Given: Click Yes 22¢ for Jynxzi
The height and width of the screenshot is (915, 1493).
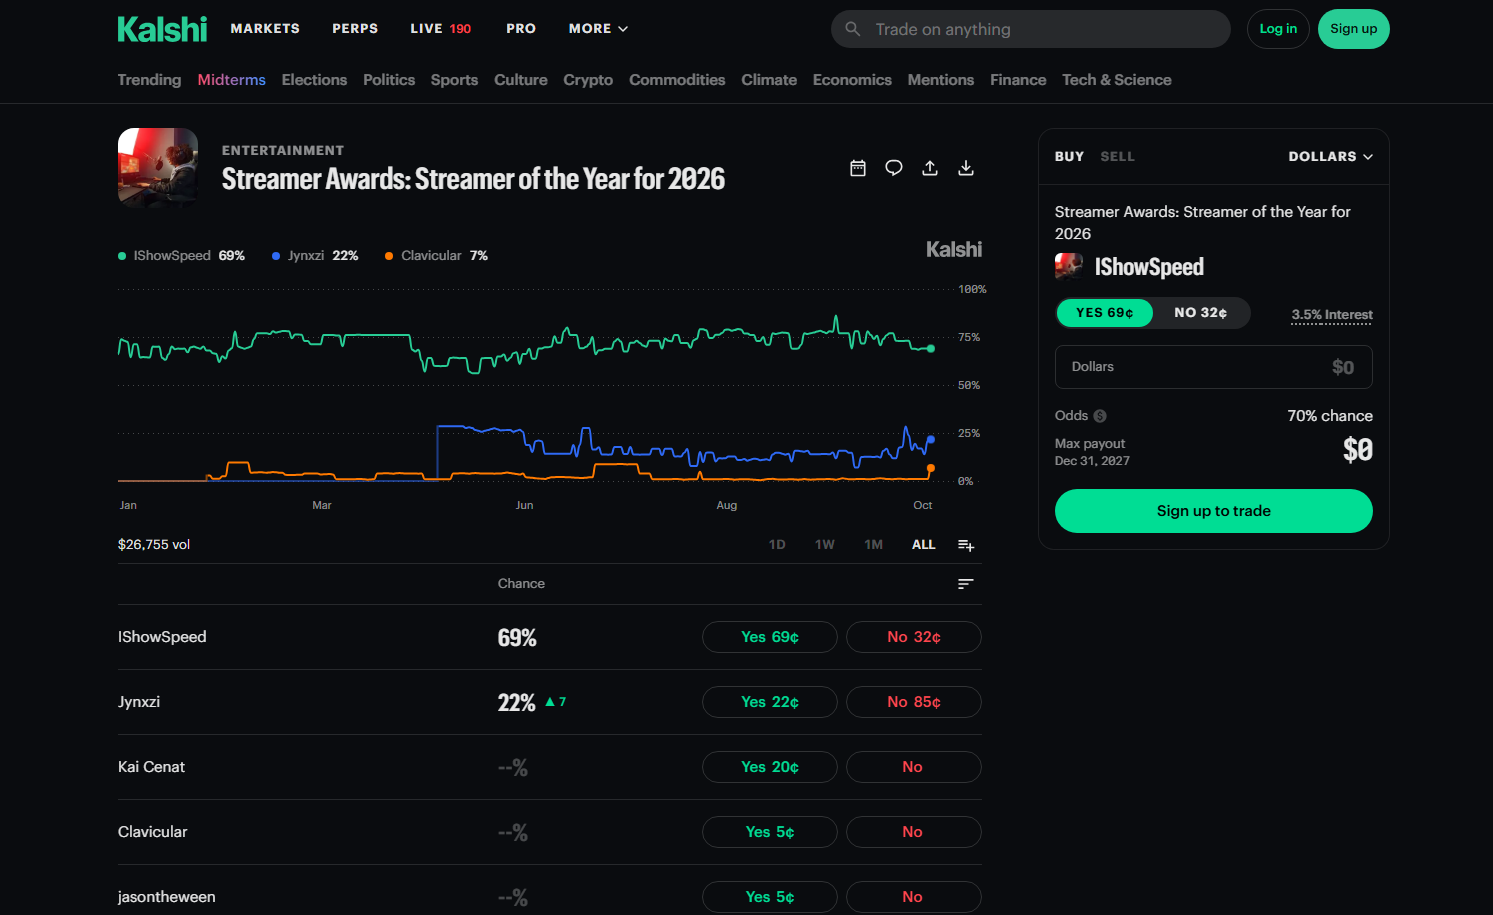Looking at the screenshot, I should pos(770,702).
